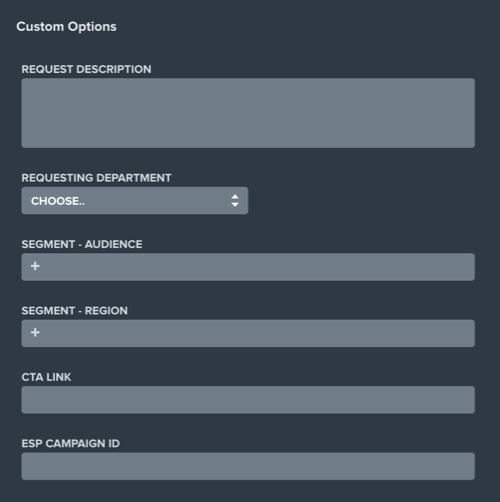Click the Custom Options heading
Viewport: 500px width, 502px height.
point(66,27)
